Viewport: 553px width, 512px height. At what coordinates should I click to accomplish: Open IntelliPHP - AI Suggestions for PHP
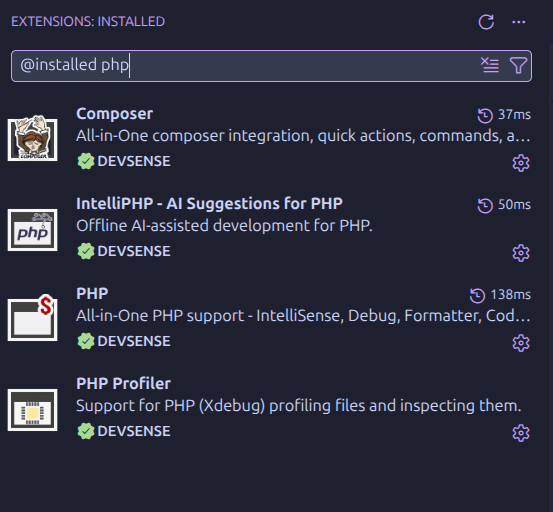point(209,204)
